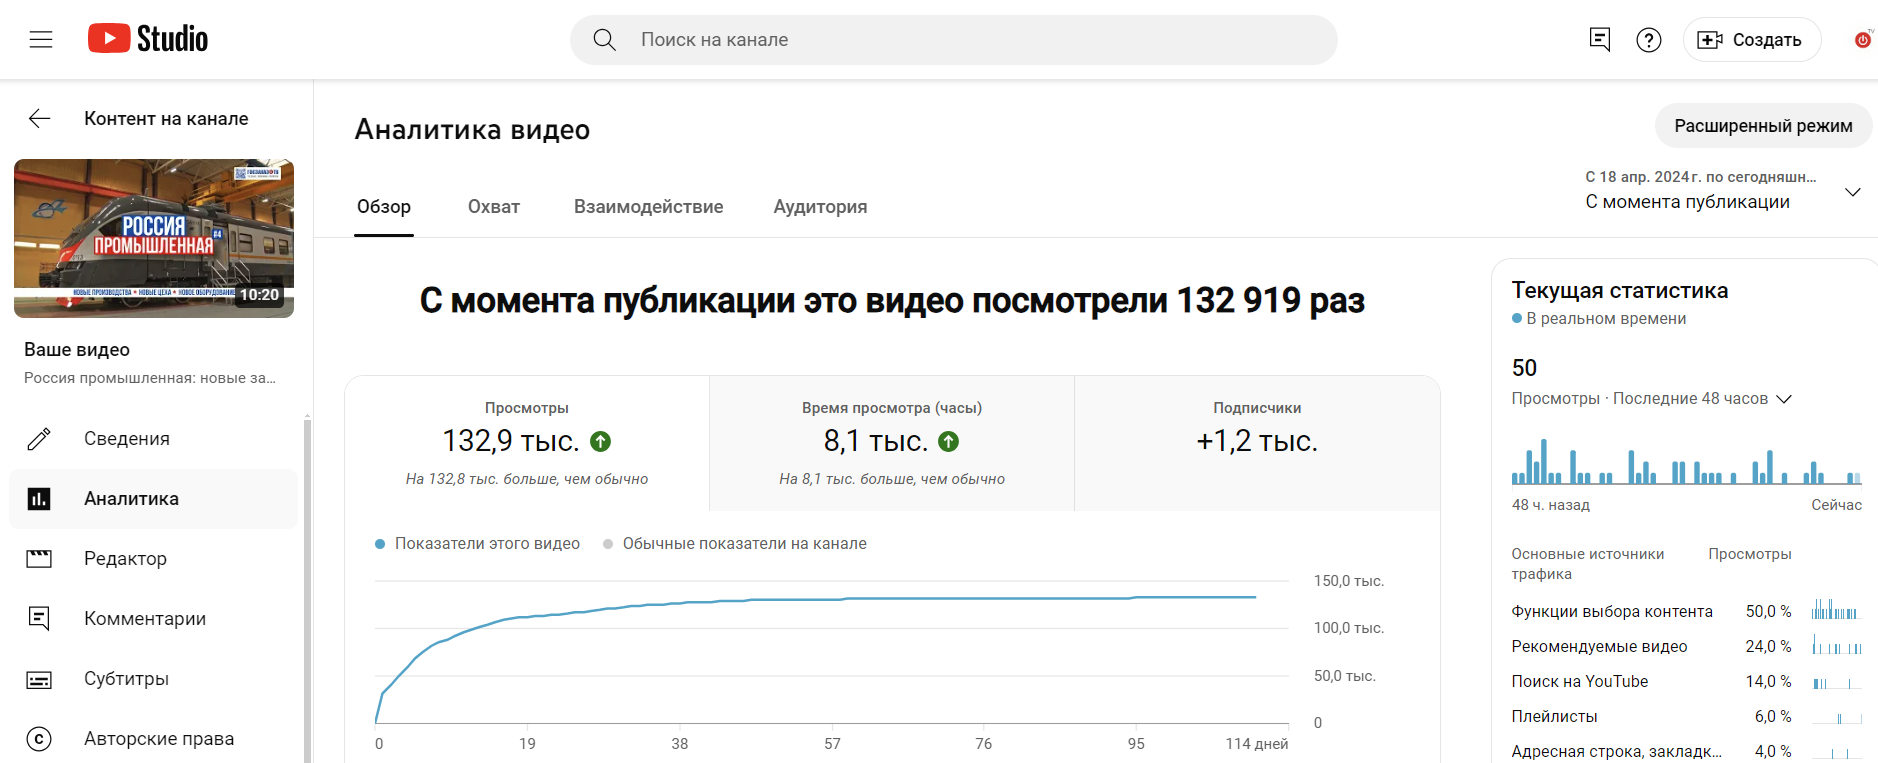Switch to the Обзор tab
The width and height of the screenshot is (1878, 763).
[384, 207]
